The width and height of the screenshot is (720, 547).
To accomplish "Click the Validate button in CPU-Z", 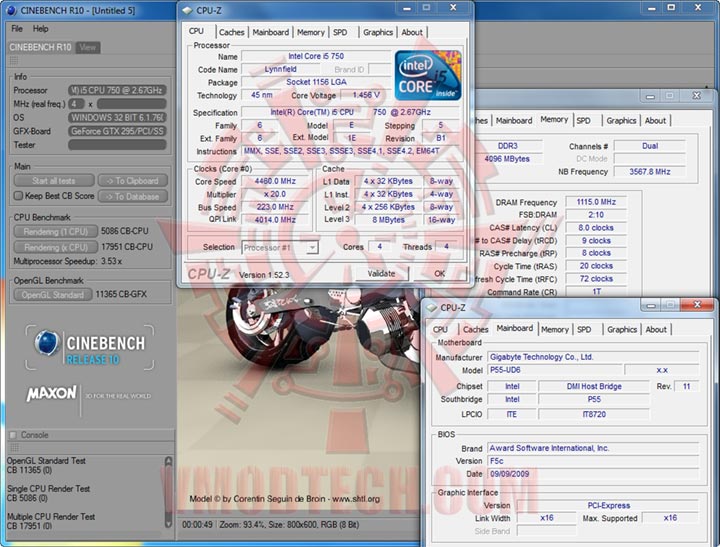I will [381, 273].
